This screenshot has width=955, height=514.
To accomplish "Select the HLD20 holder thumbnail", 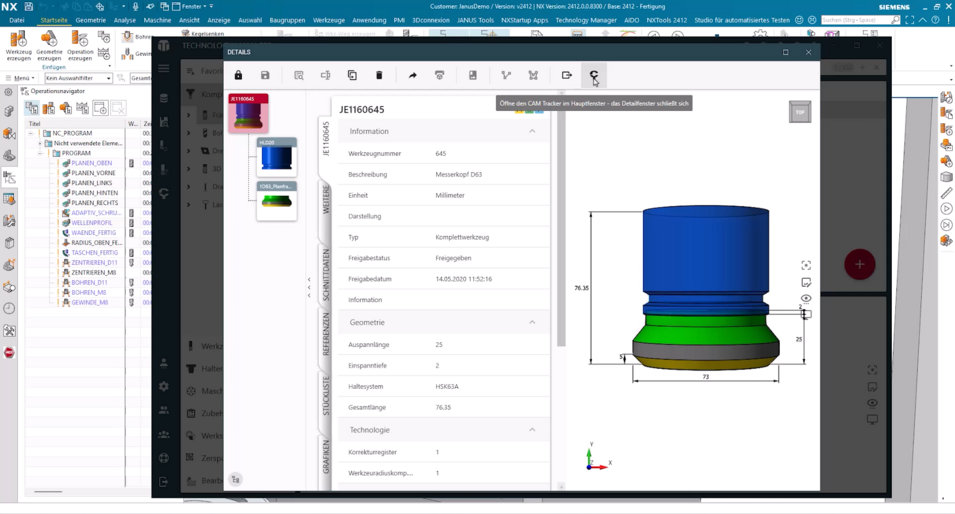I will click(x=277, y=157).
